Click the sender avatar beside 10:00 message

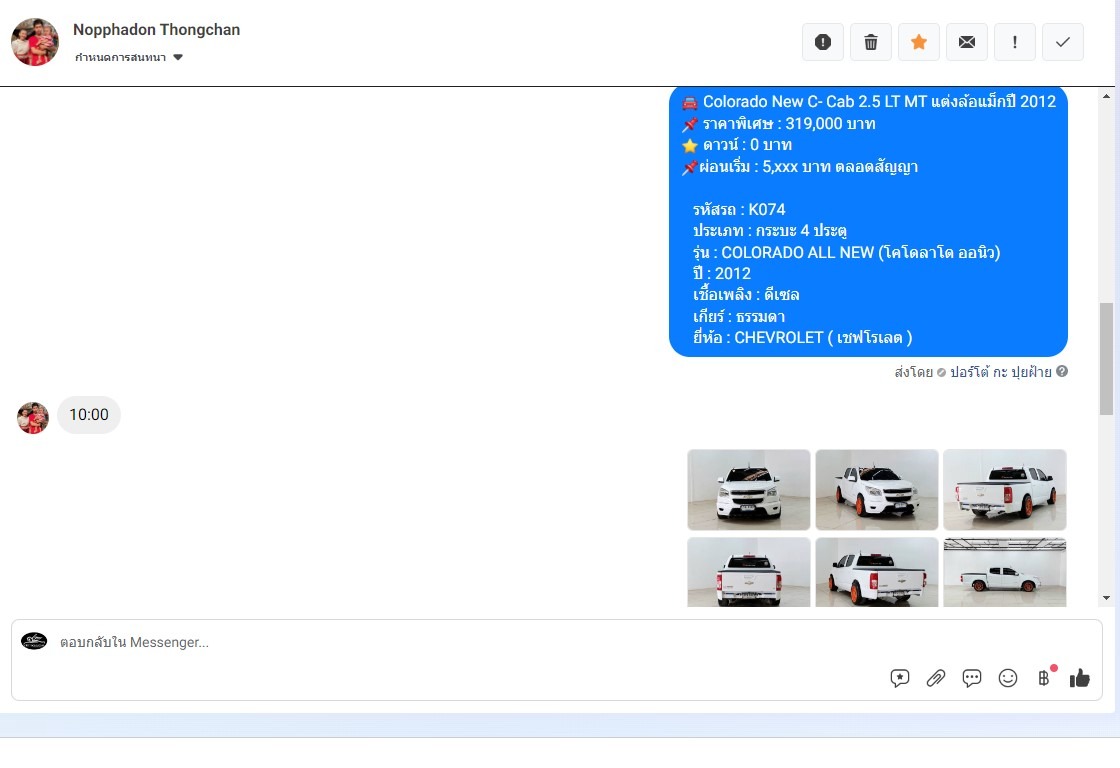tap(33, 418)
